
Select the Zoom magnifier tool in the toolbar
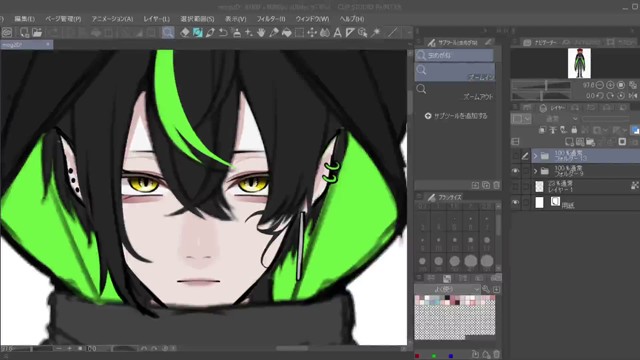(x=167, y=33)
